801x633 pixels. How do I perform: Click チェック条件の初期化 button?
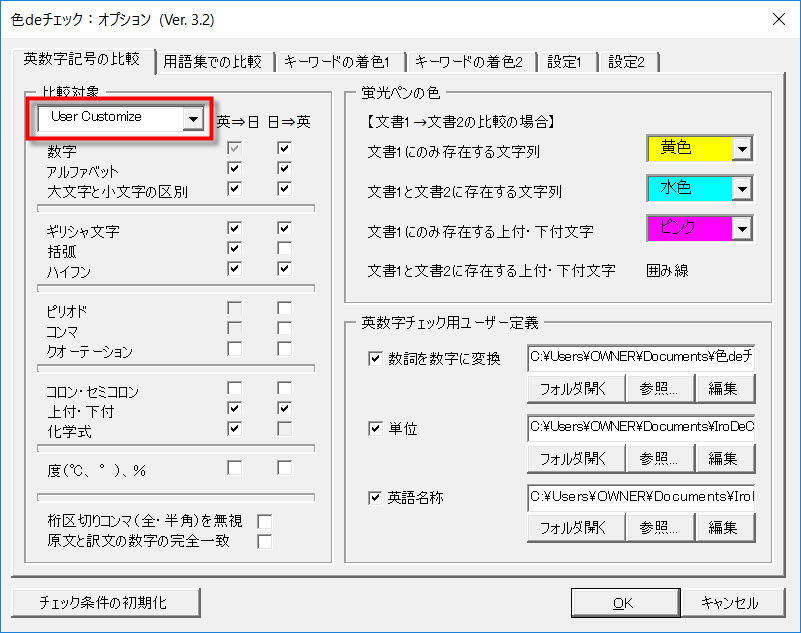coord(105,602)
